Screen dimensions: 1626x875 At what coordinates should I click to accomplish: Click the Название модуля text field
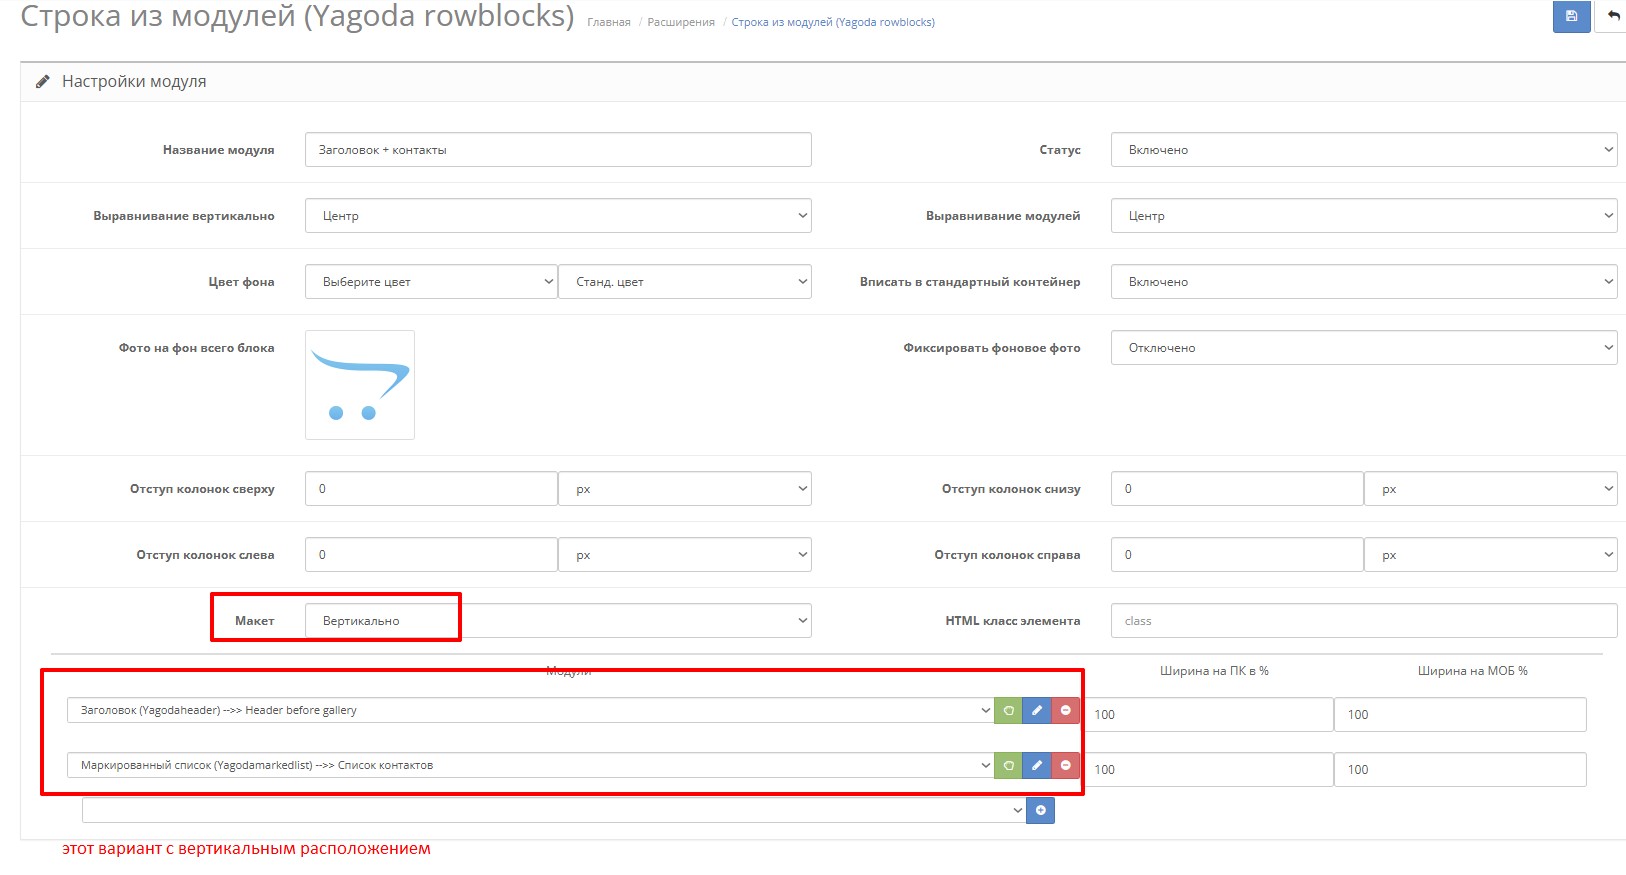(x=558, y=150)
